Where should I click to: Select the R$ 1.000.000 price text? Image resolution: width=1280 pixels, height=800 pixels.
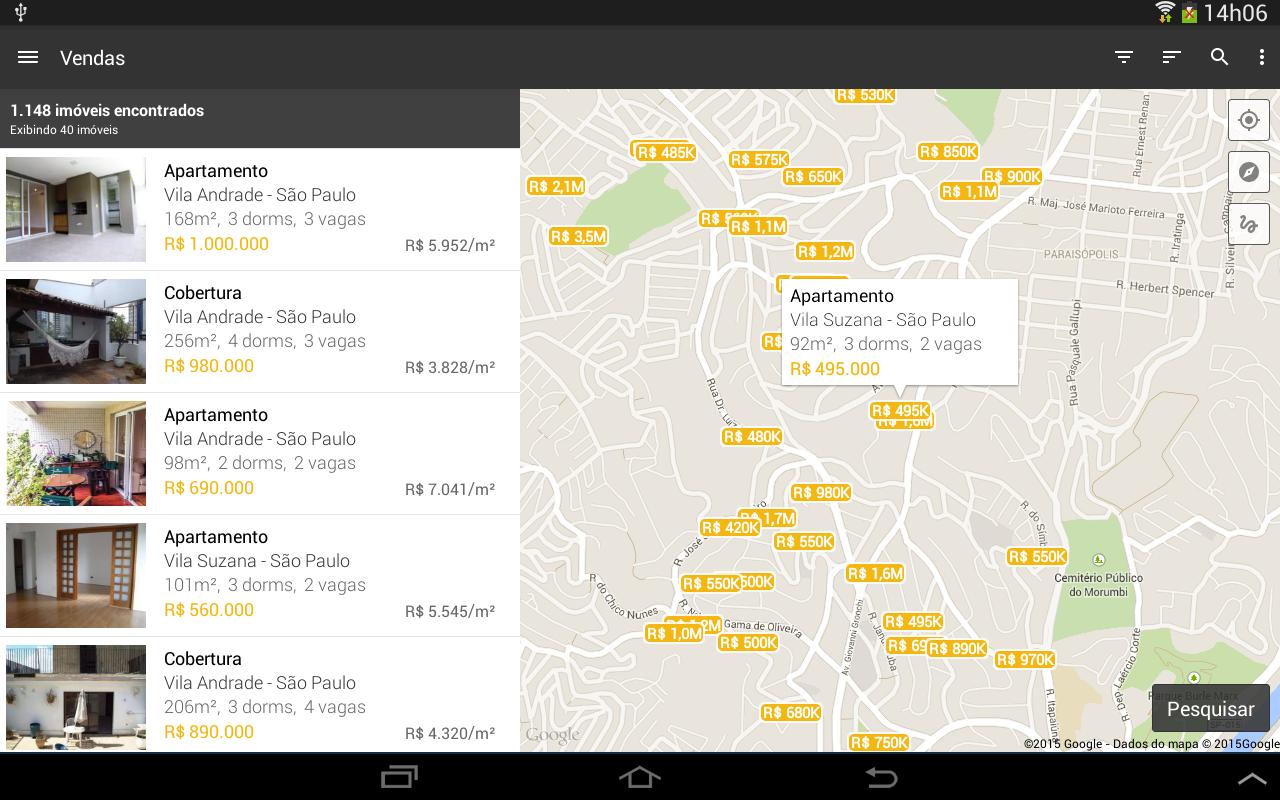(x=216, y=244)
